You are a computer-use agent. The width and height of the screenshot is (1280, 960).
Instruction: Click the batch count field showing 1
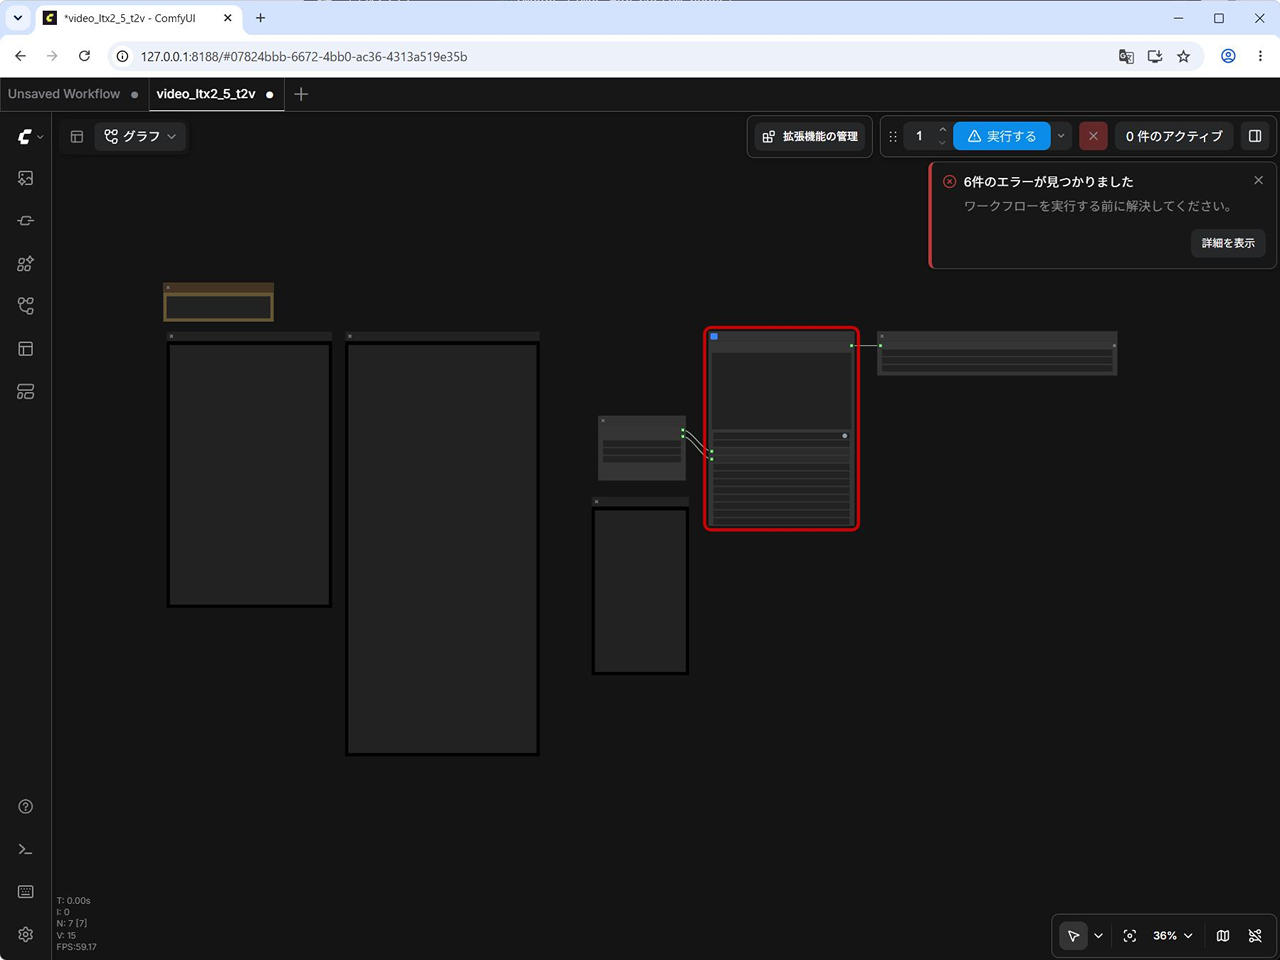coord(919,137)
